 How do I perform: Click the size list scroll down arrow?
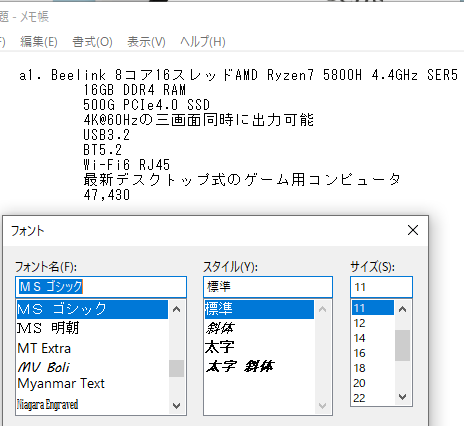tap(402, 397)
